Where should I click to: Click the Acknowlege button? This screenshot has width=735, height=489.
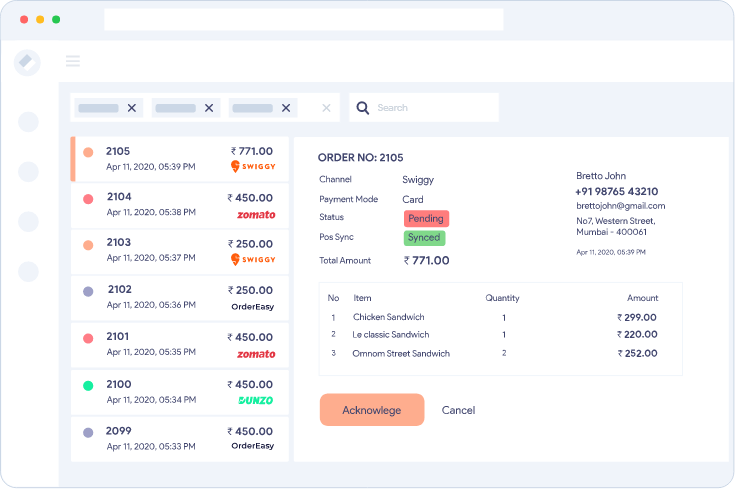(x=372, y=410)
